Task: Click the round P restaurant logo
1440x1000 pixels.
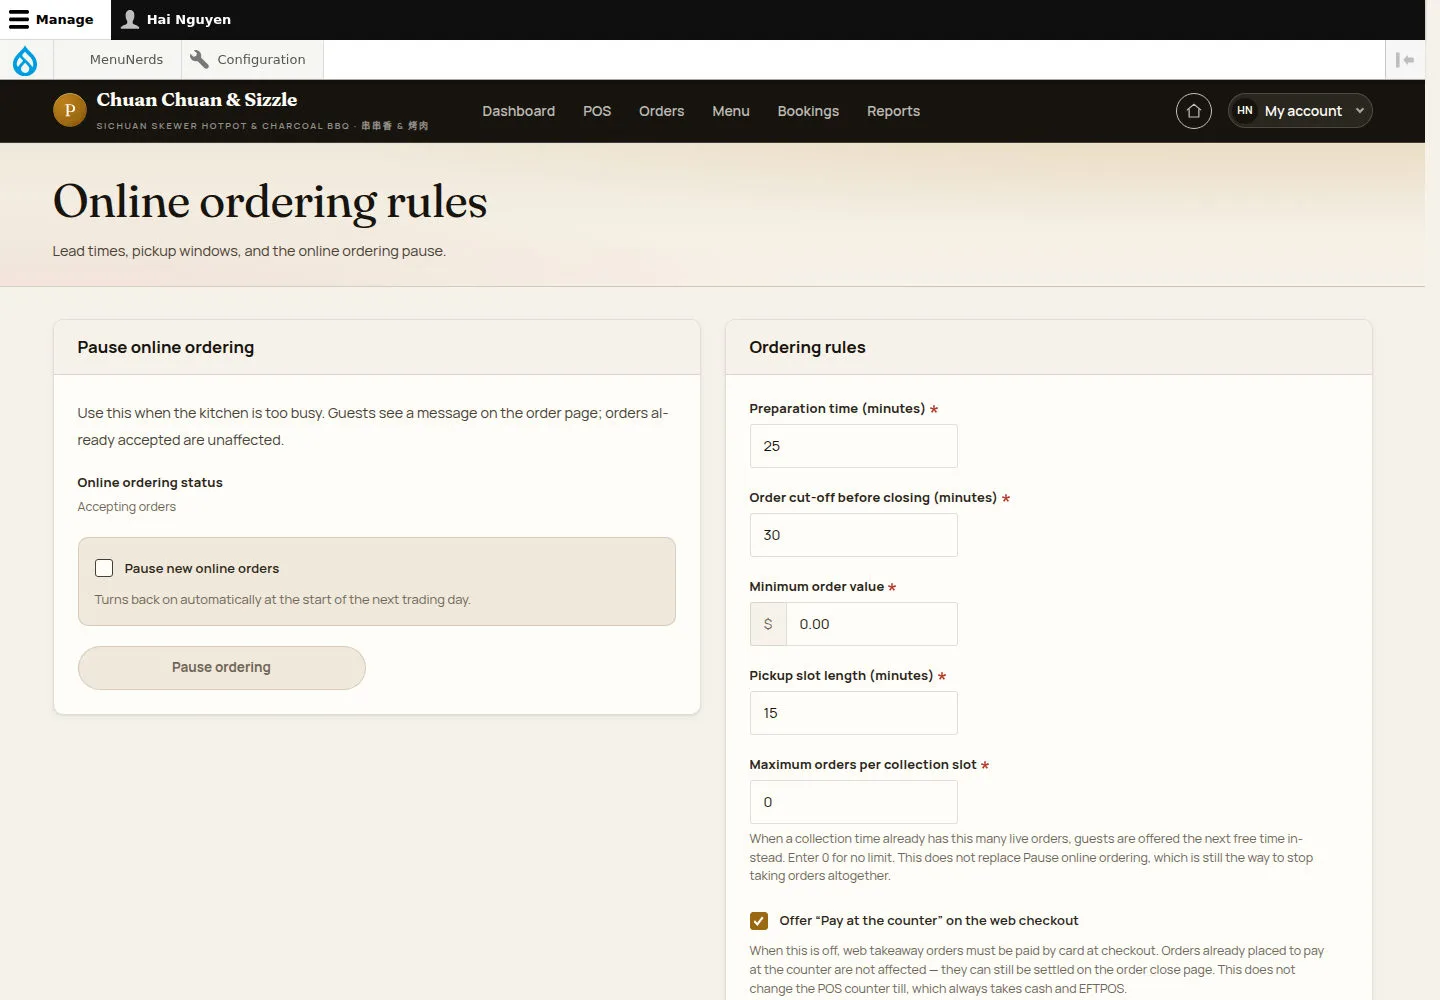Action: 70,110
